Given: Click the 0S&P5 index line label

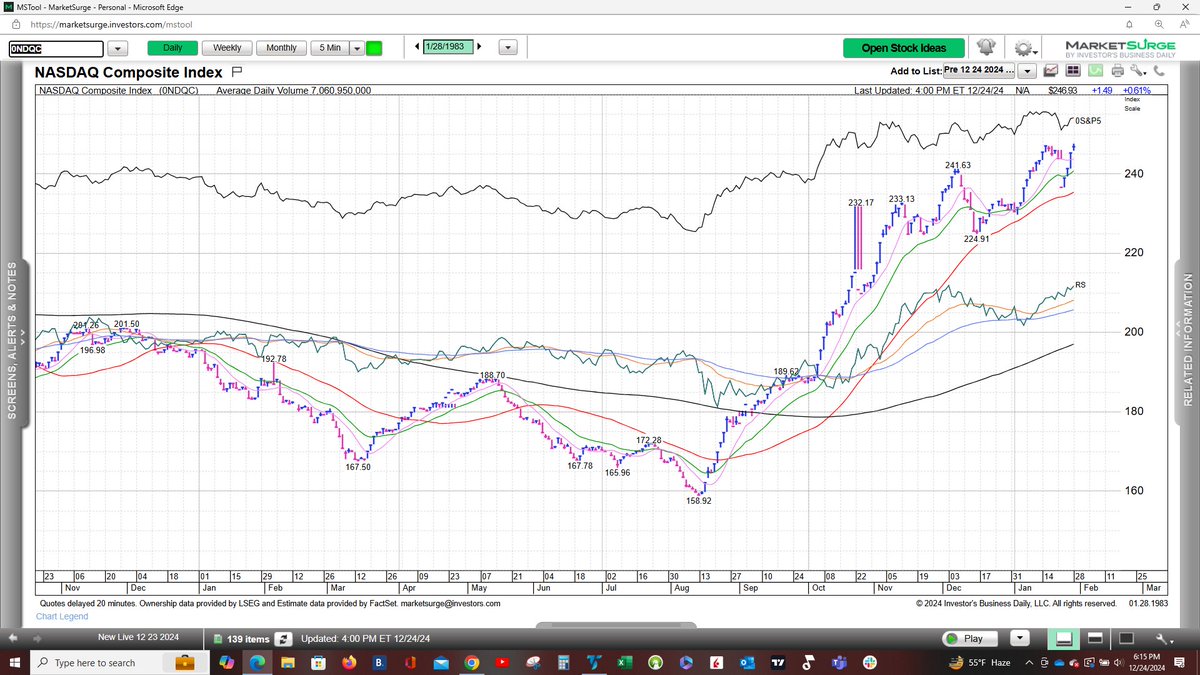Looking at the screenshot, I should pyautogui.click(x=1088, y=121).
